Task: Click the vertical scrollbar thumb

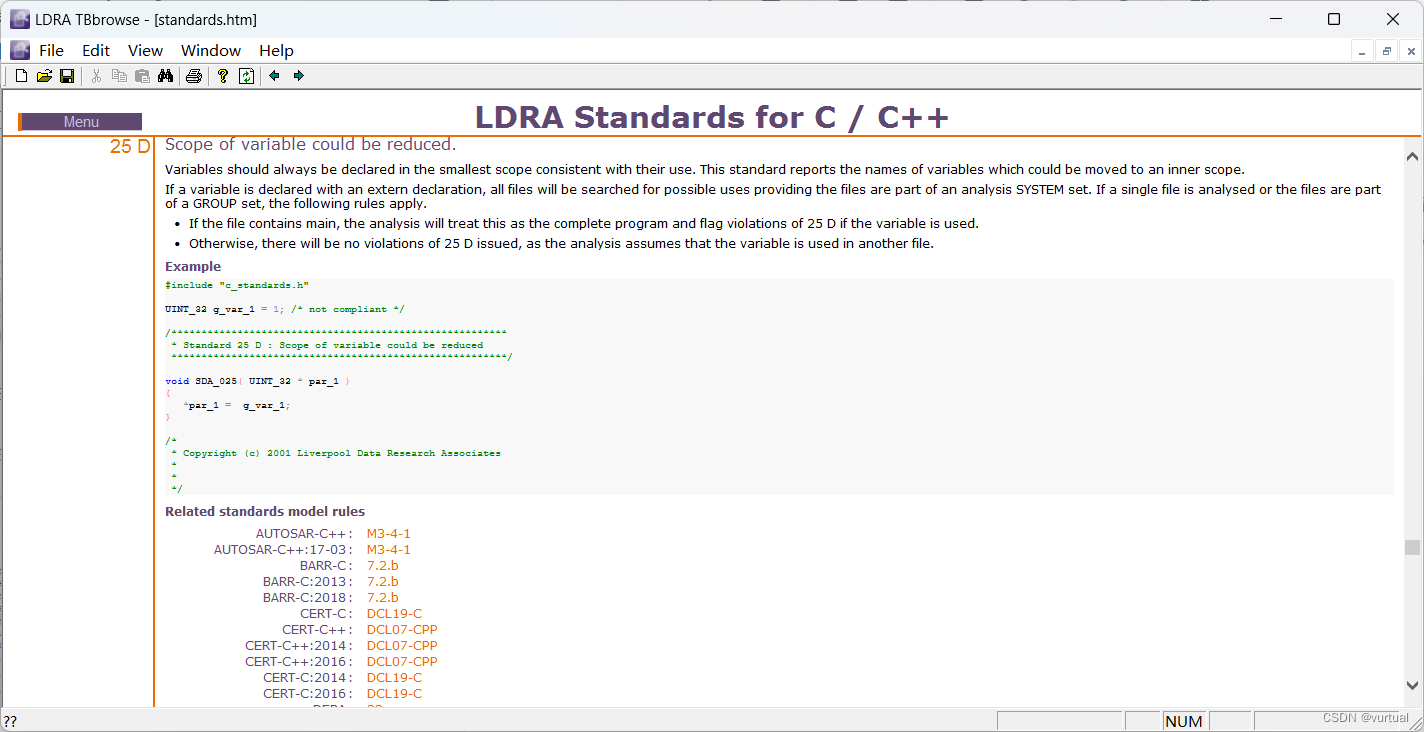Action: (1412, 547)
